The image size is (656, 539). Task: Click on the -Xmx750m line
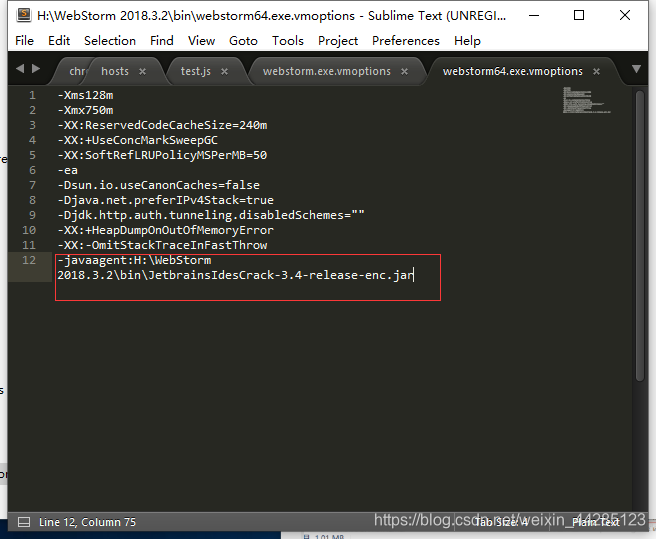point(85,110)
